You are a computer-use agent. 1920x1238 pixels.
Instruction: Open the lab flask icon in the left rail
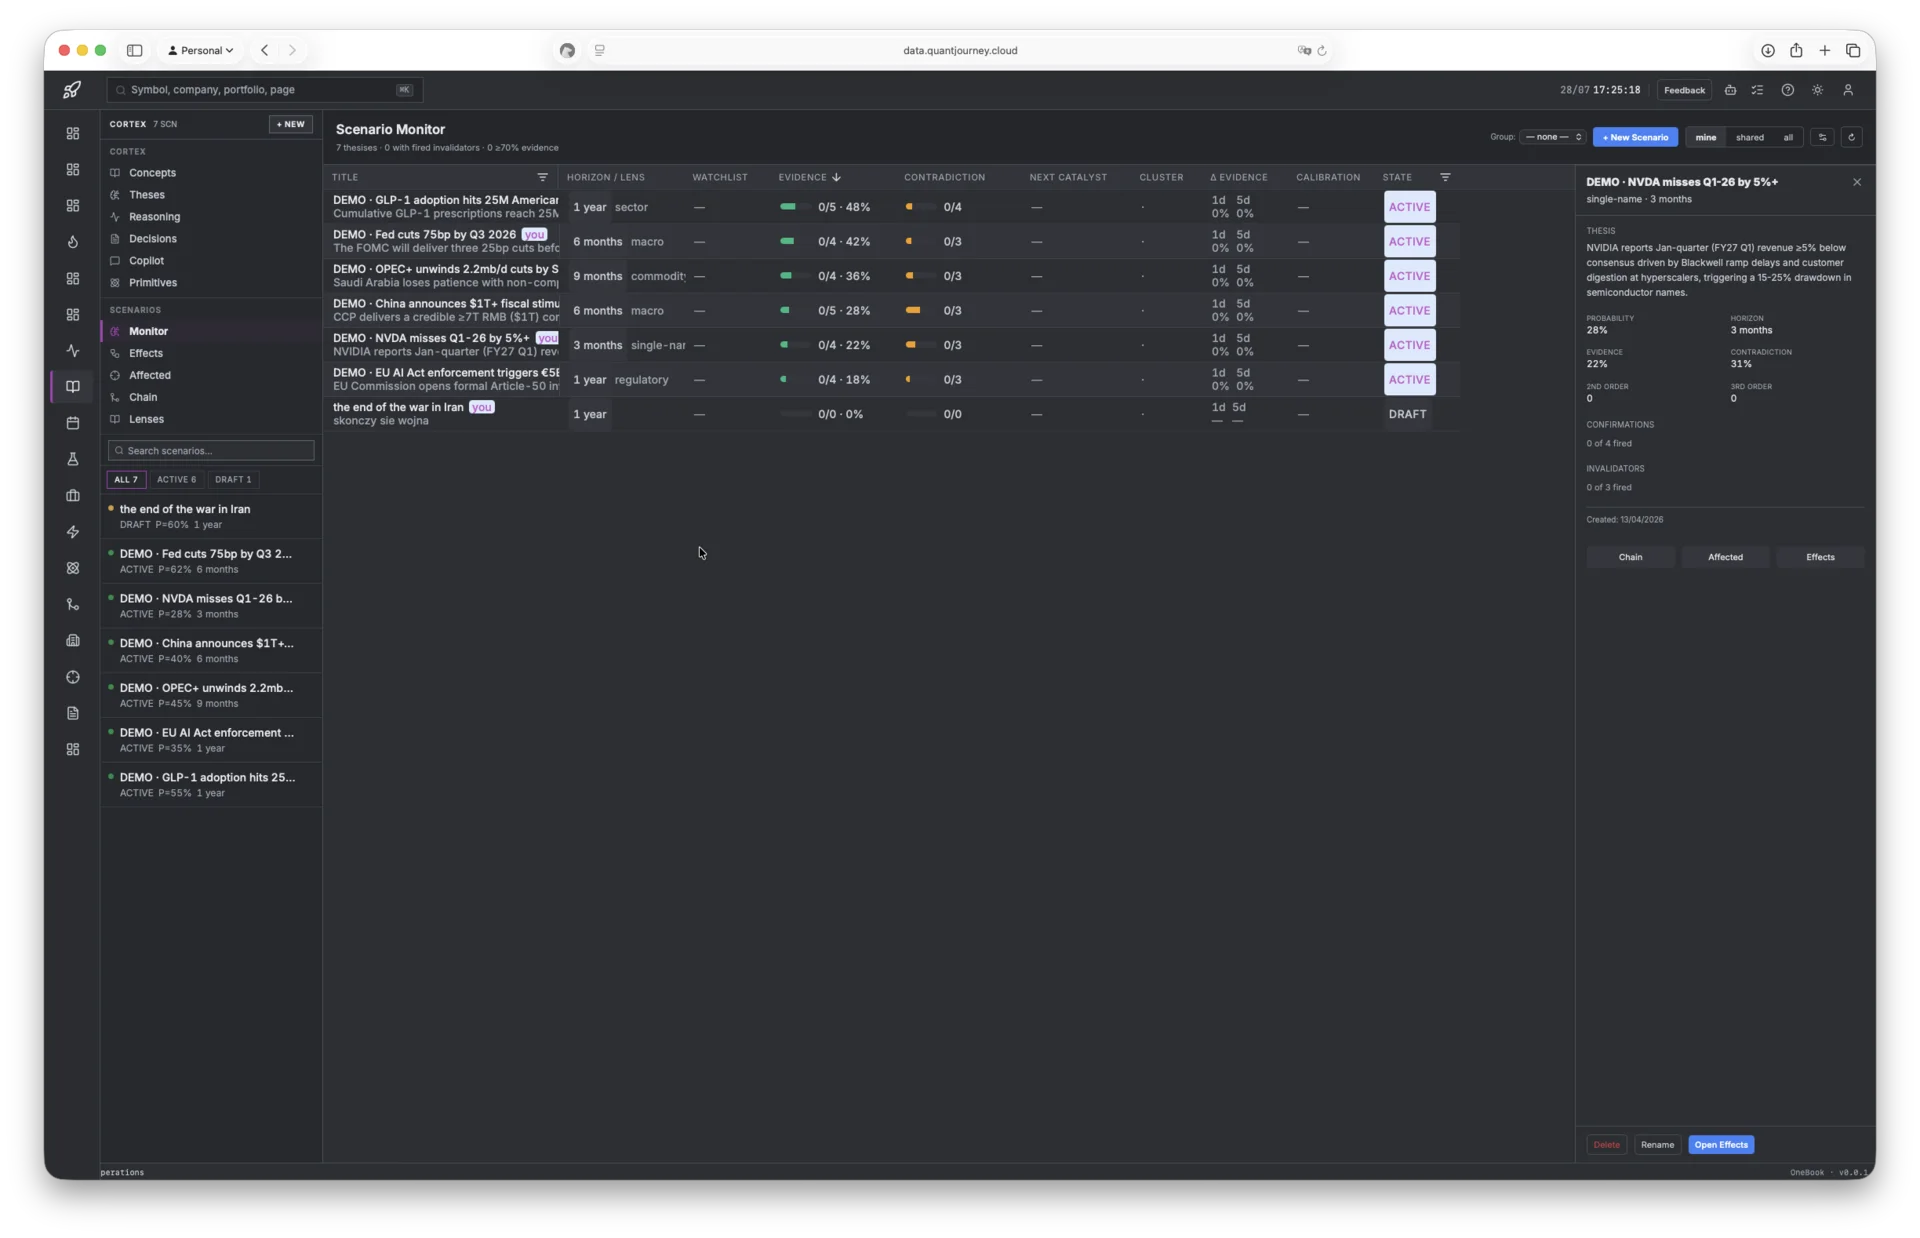click(x=73, y=459)
